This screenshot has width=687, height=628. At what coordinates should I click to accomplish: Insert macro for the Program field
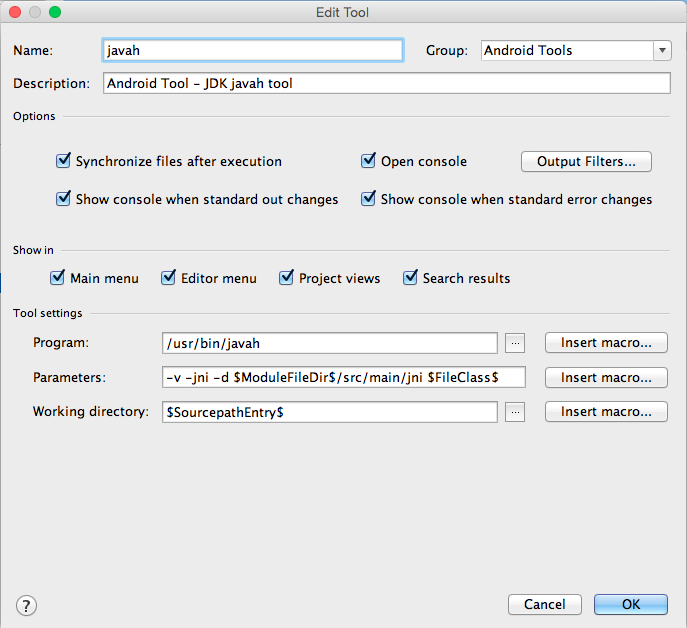(x=606, y=343)
